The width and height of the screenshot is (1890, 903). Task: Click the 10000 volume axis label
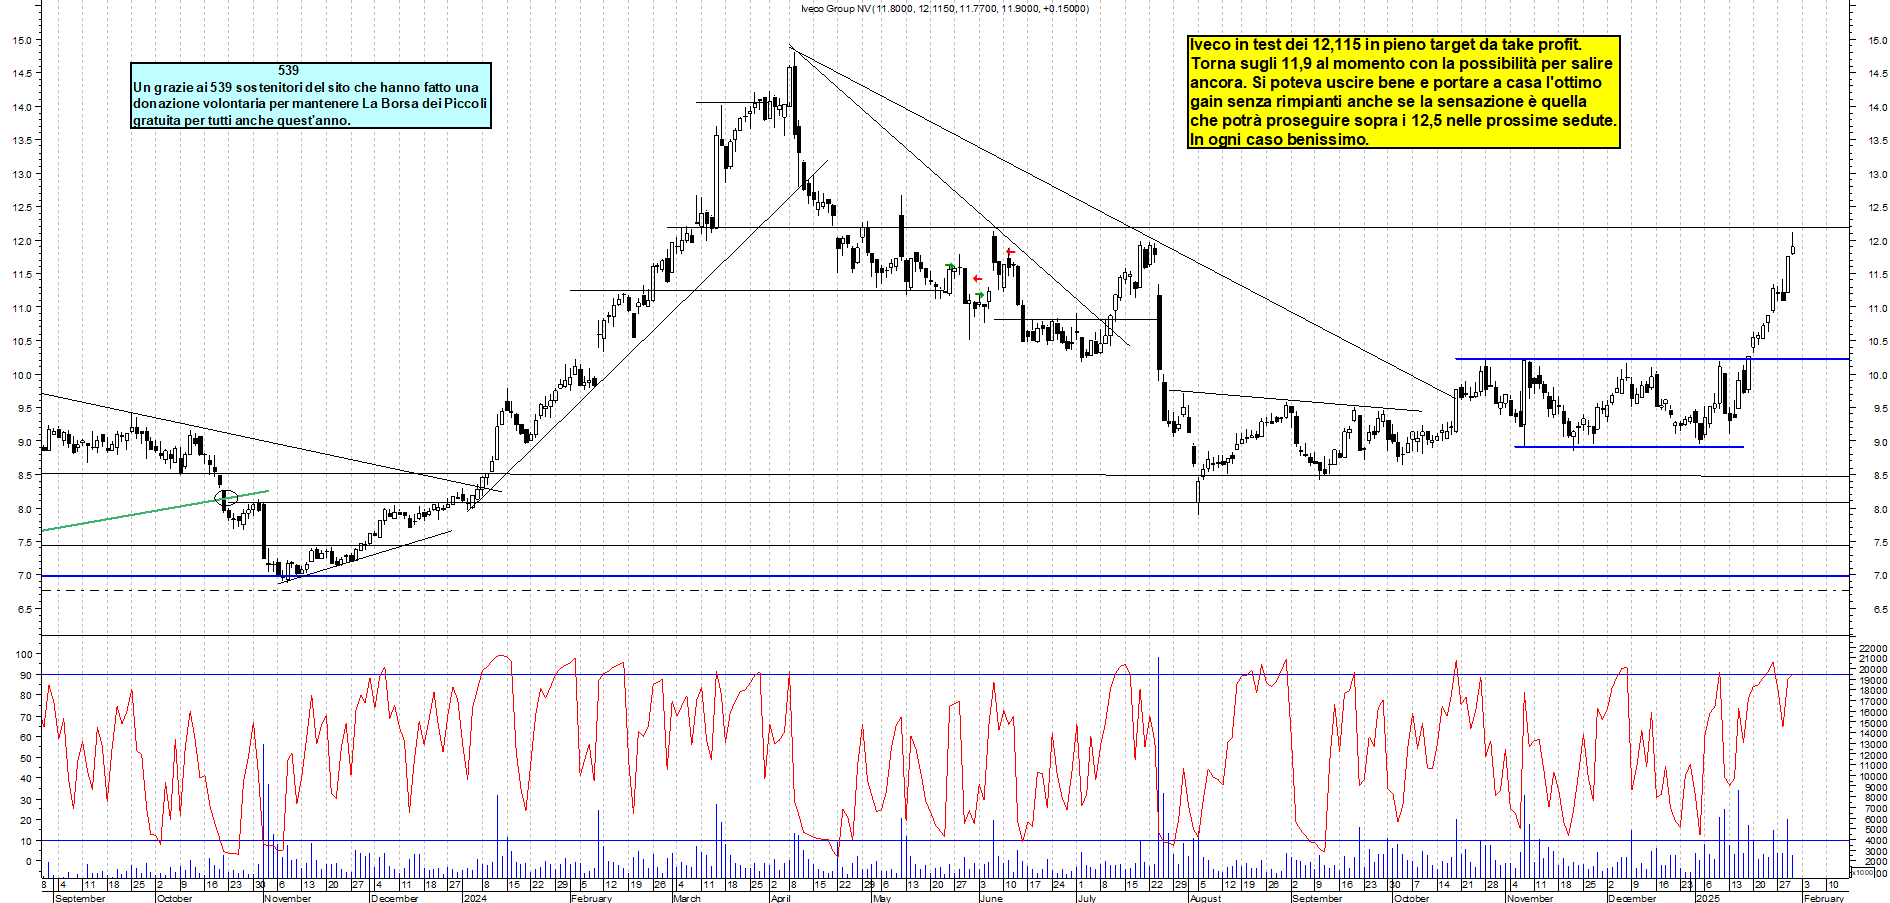(1872, 776)
